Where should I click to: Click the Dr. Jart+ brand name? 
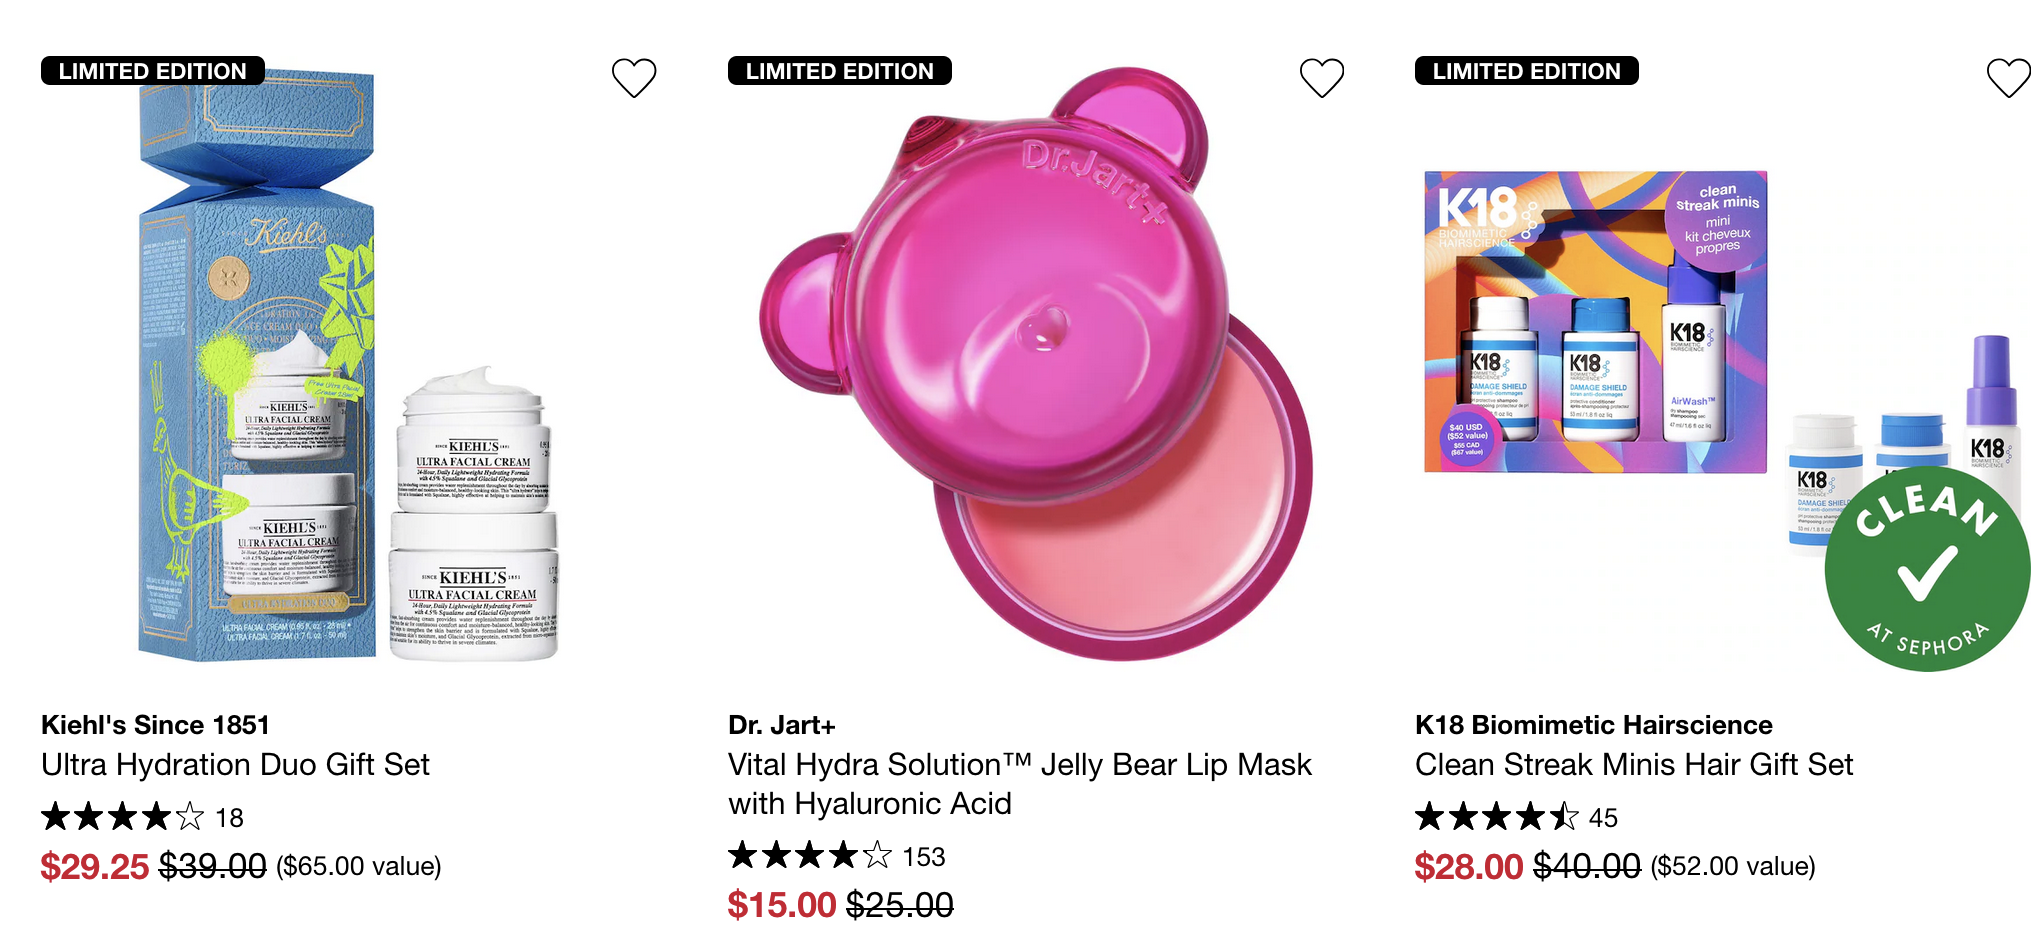coord(781,725)
